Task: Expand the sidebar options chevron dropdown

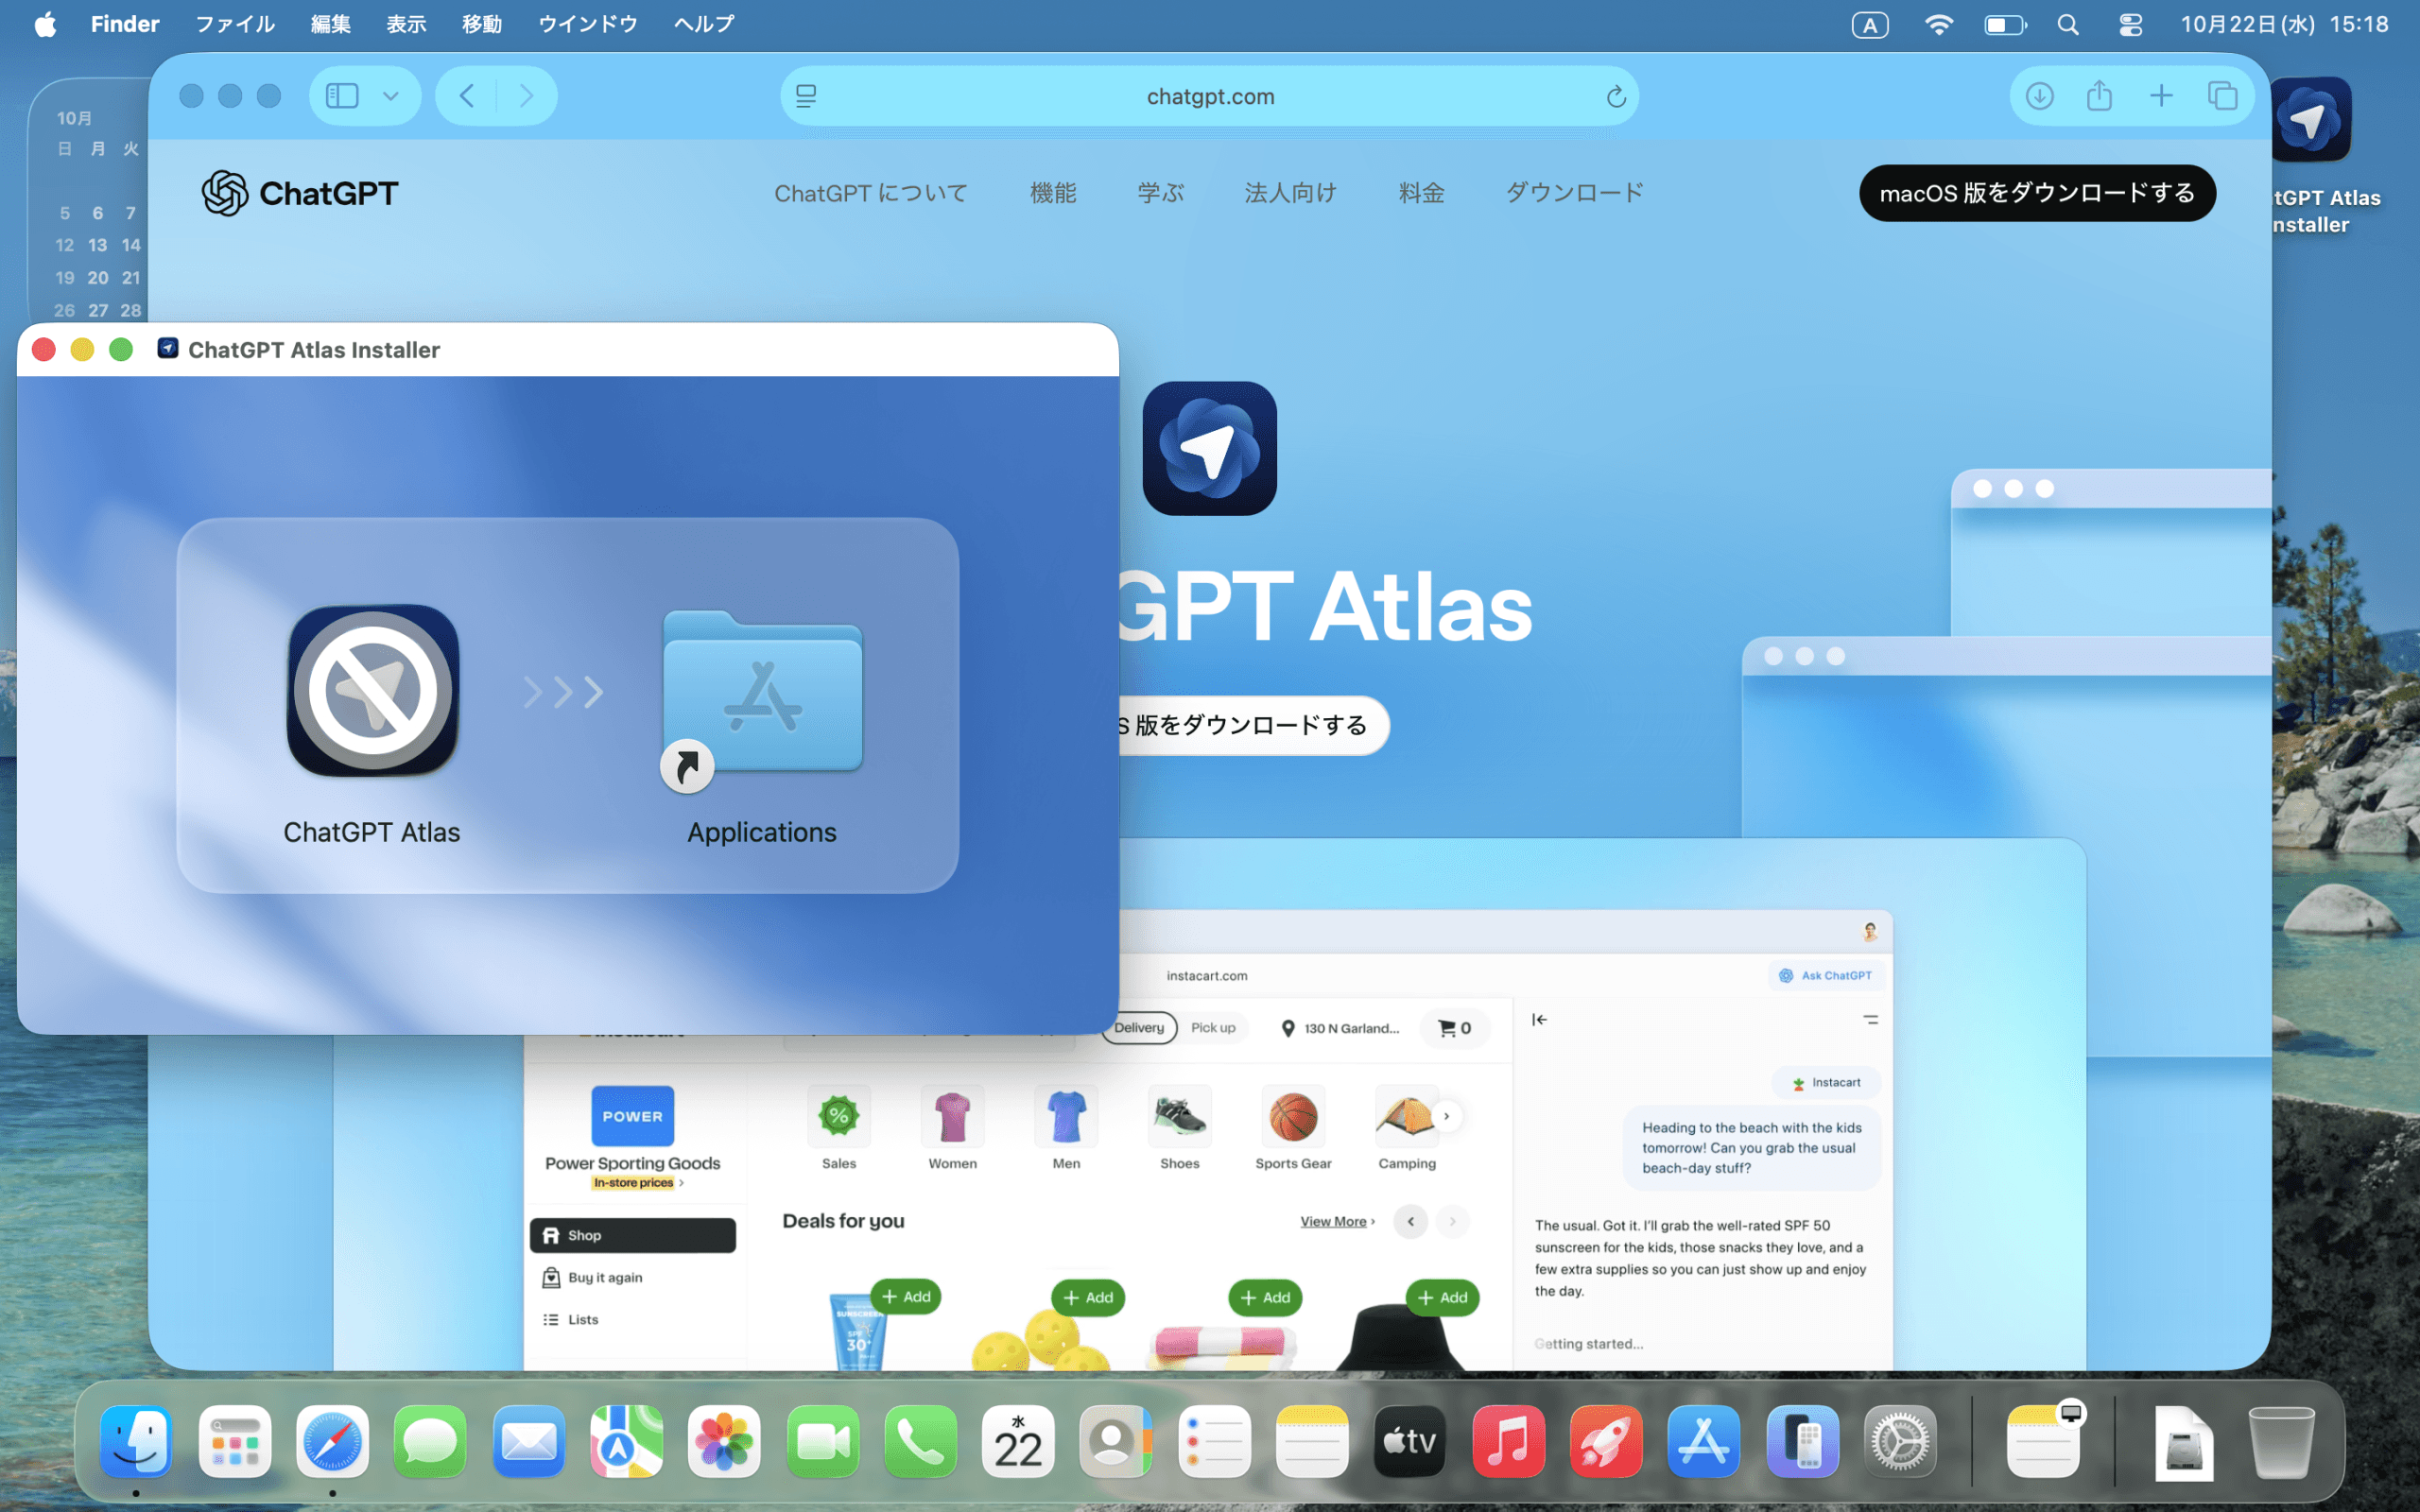Action: (x=391, y=96)
